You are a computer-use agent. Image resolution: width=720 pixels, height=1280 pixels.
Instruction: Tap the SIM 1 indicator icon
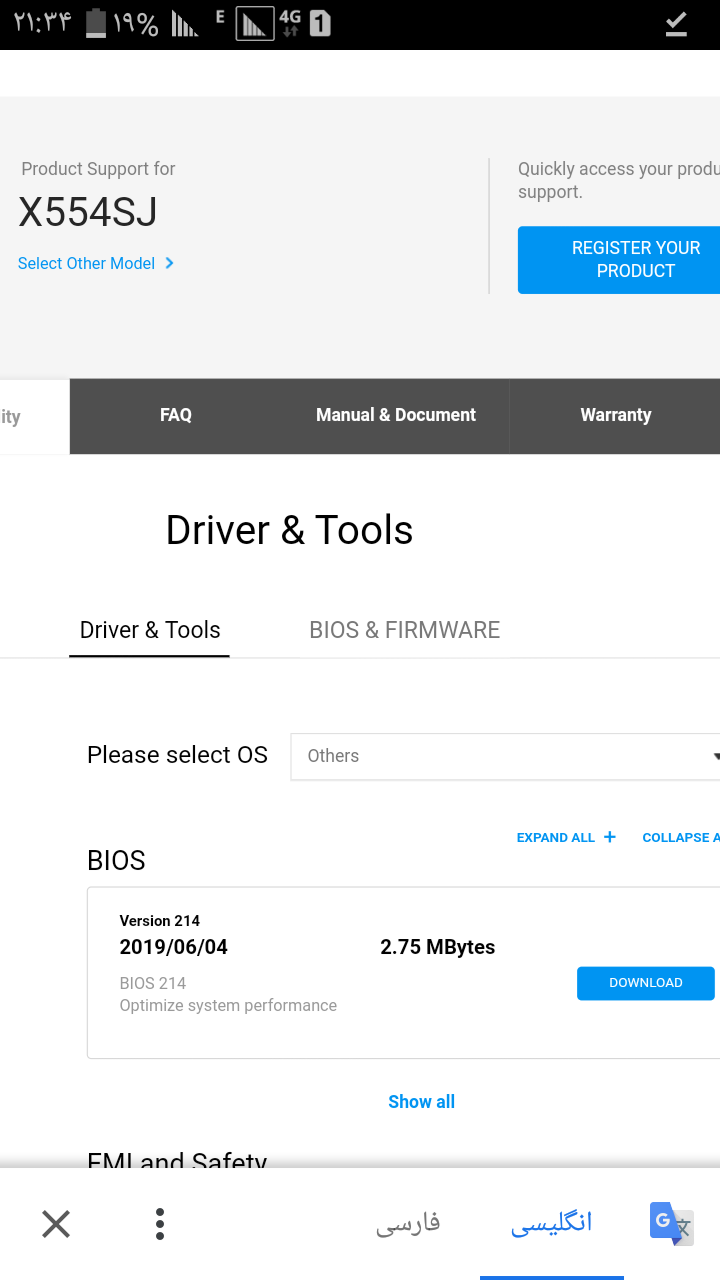[320, 23]
